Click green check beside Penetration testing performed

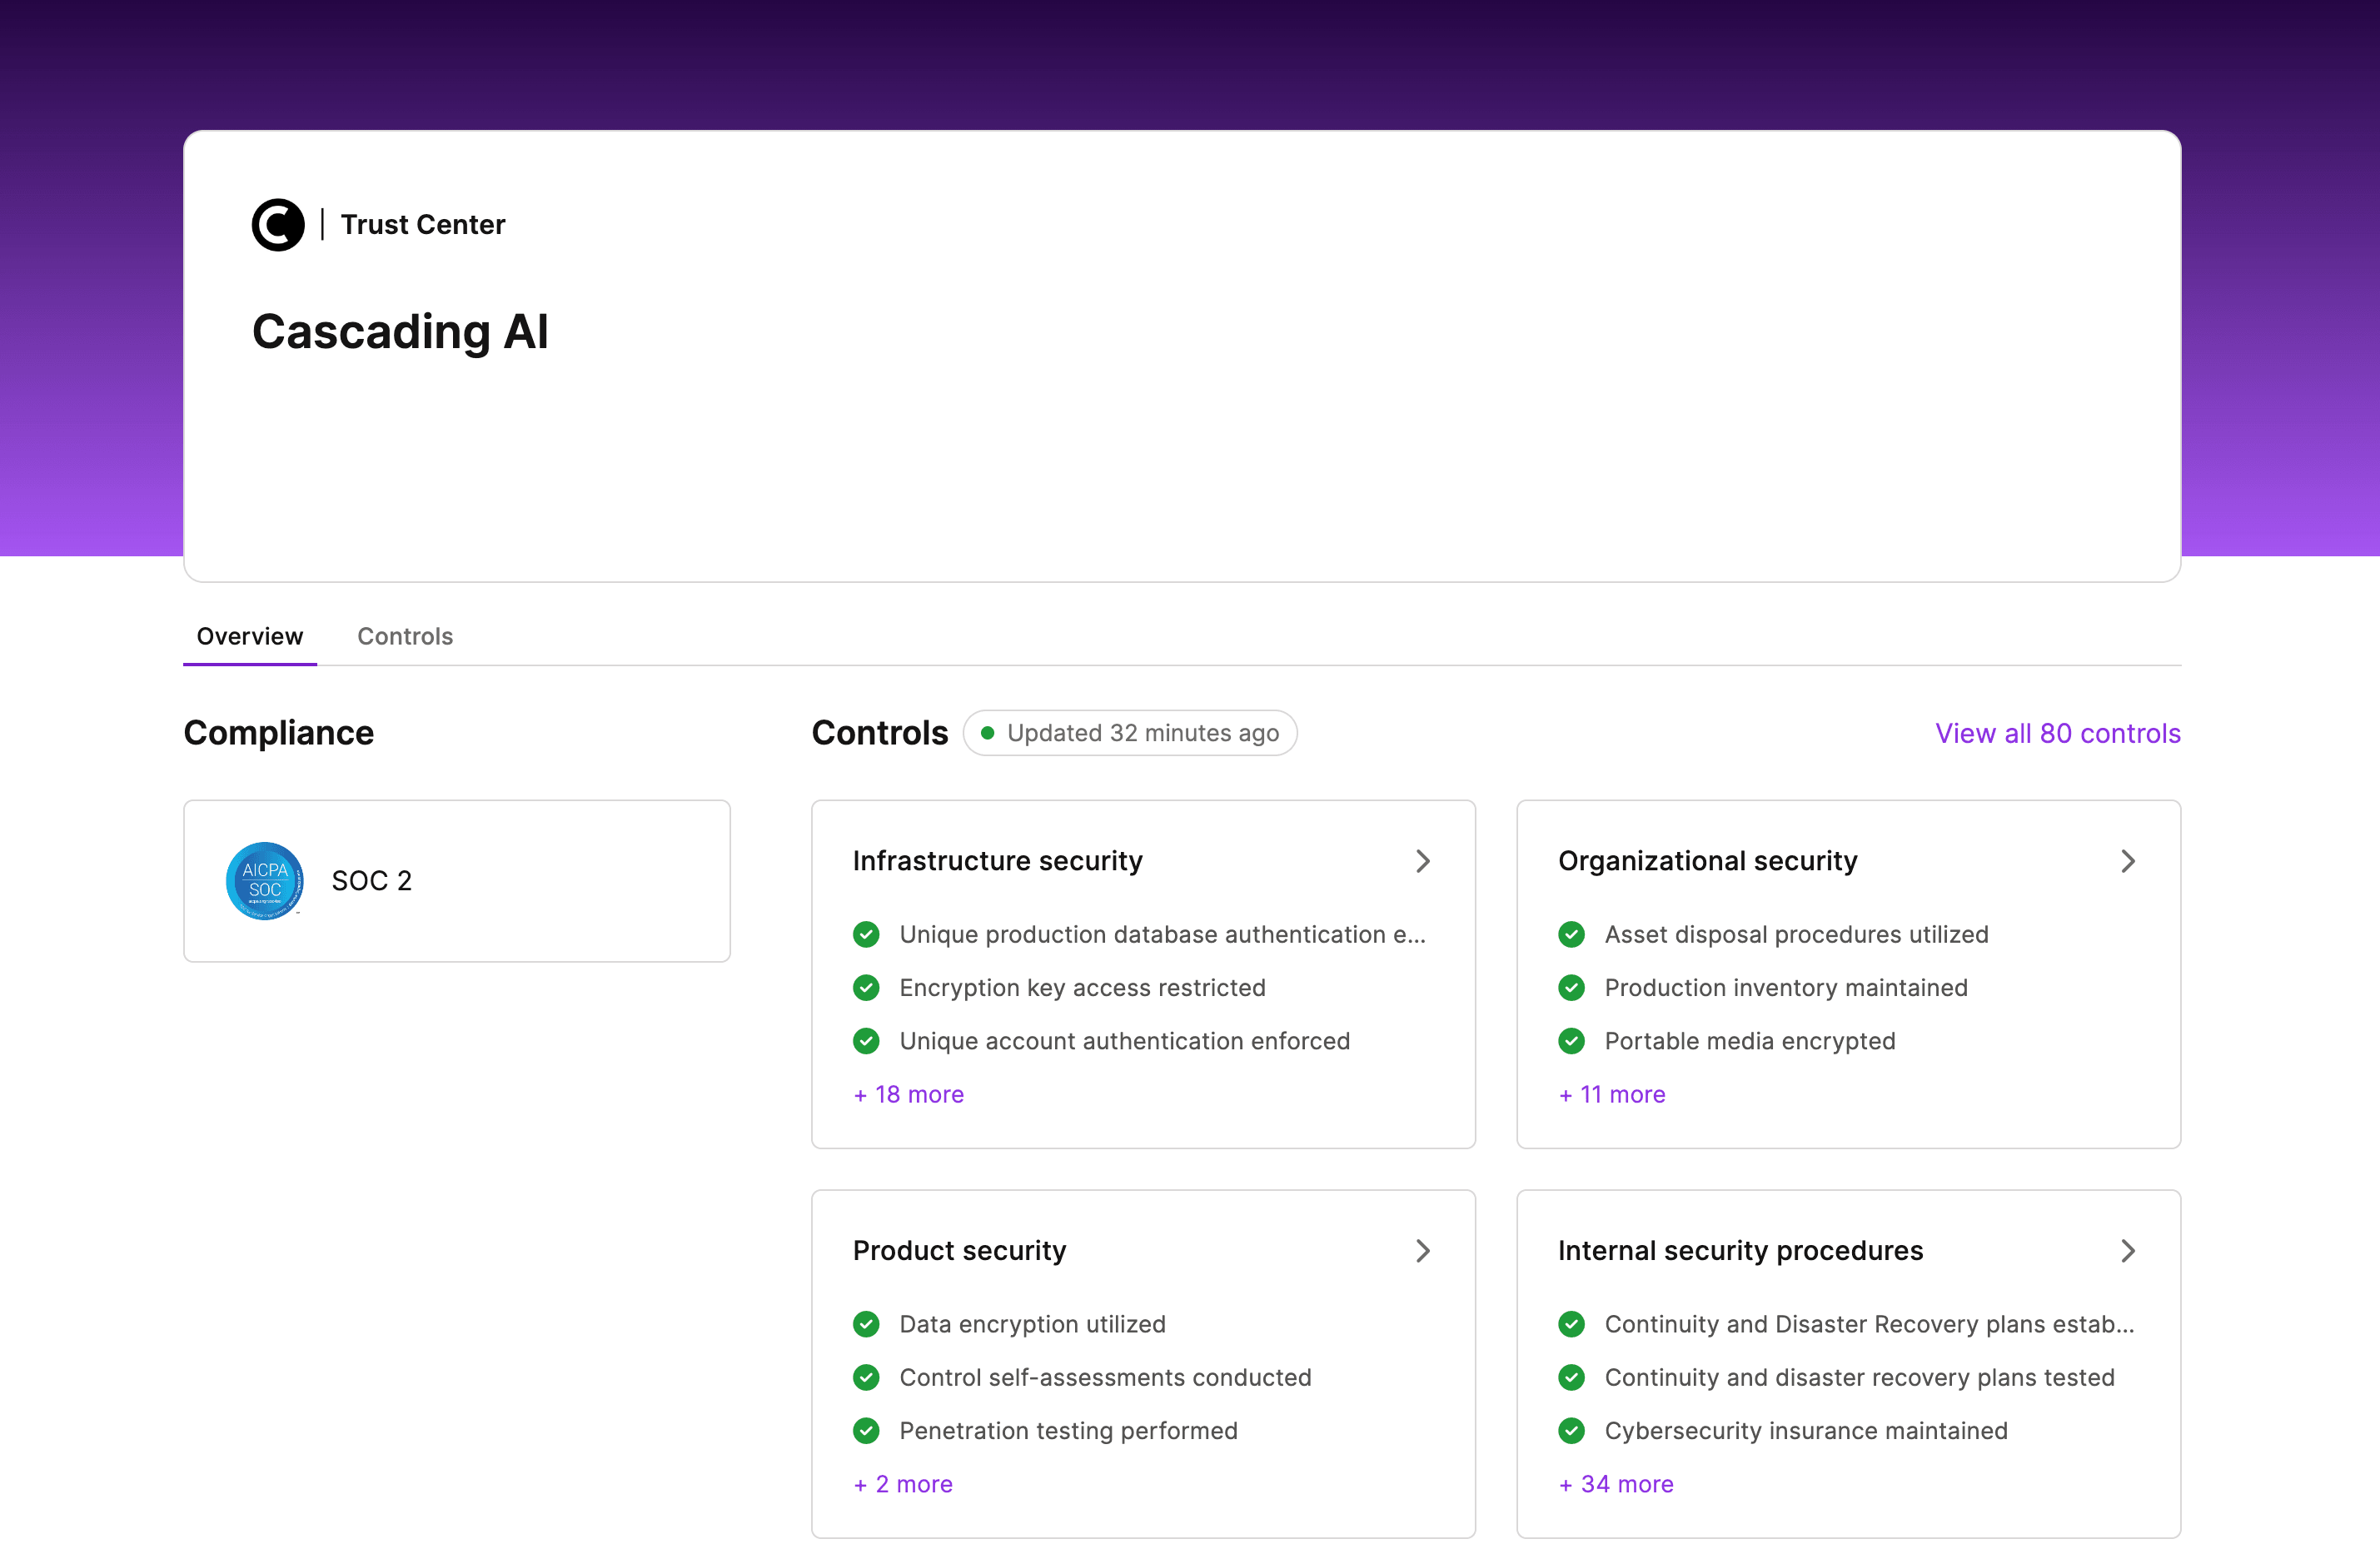click(866, 1432)
